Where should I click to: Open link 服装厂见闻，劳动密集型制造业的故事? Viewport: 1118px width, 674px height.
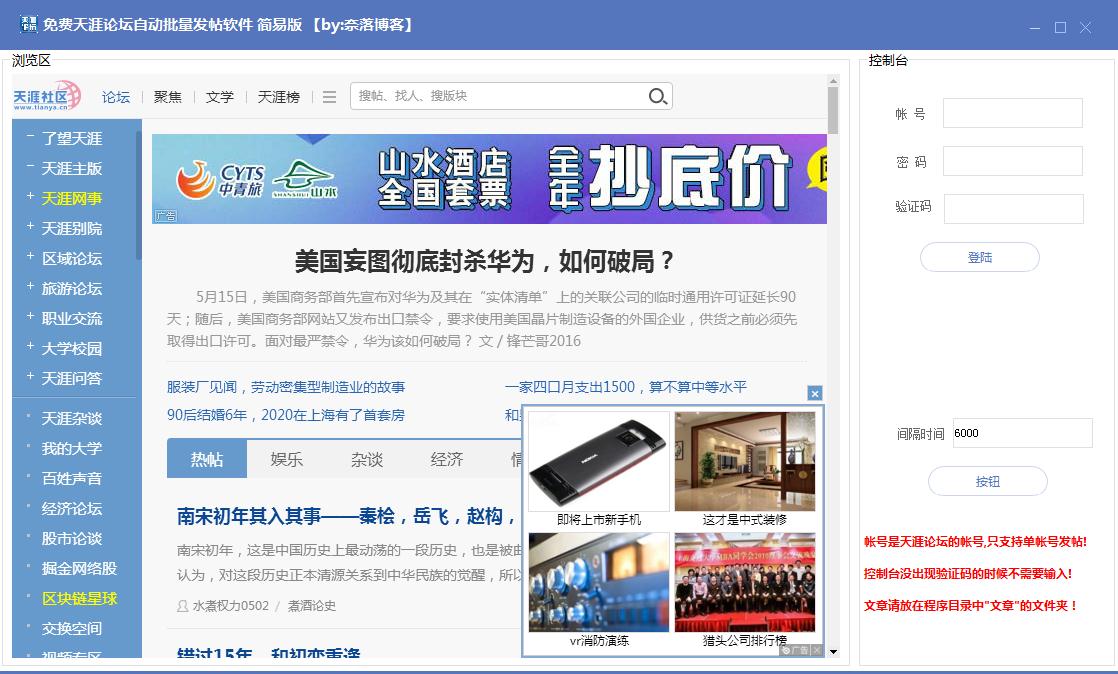[286, 387]
